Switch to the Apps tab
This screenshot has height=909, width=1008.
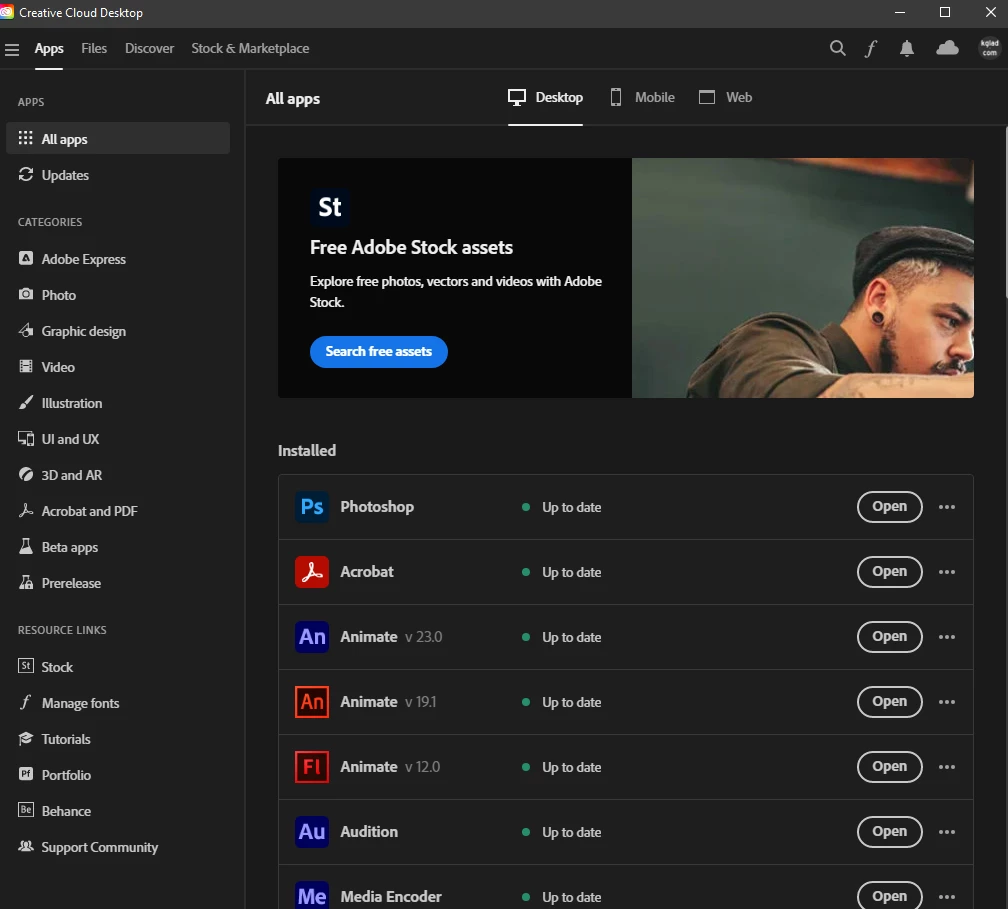[49, 48]
